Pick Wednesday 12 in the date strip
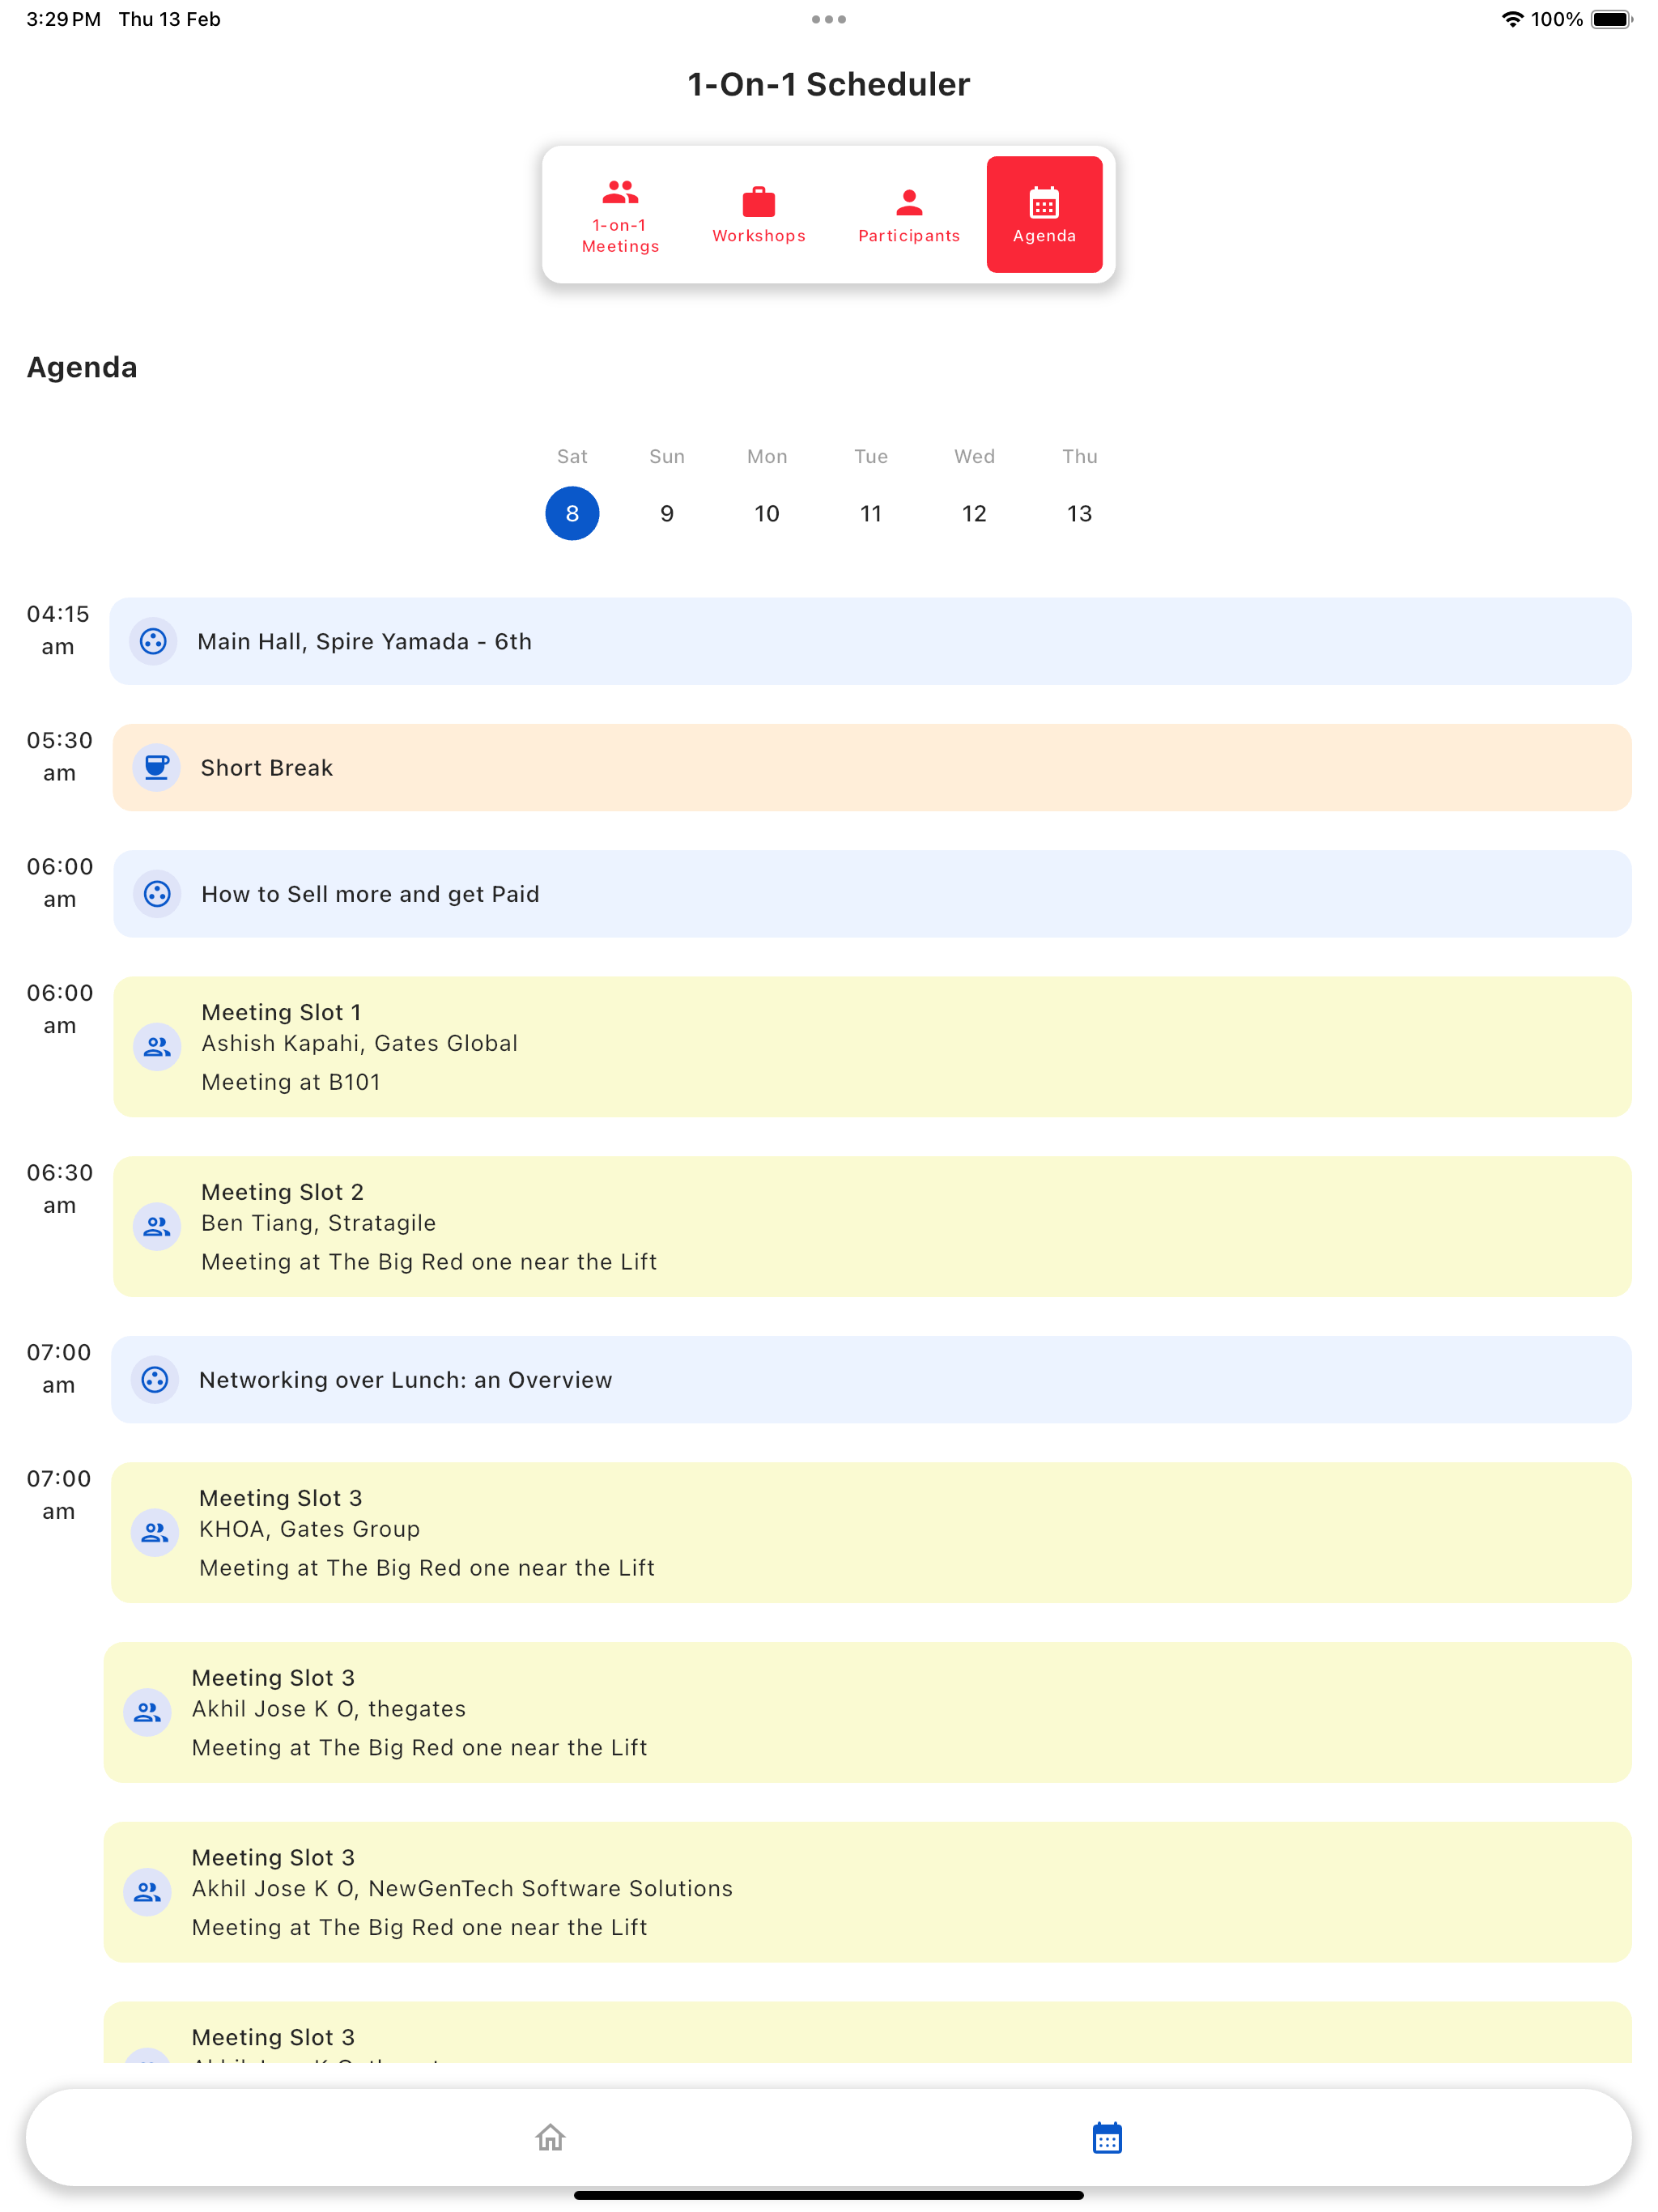The height and width of the screenshot is (2212, 1658). coord(974,513)
